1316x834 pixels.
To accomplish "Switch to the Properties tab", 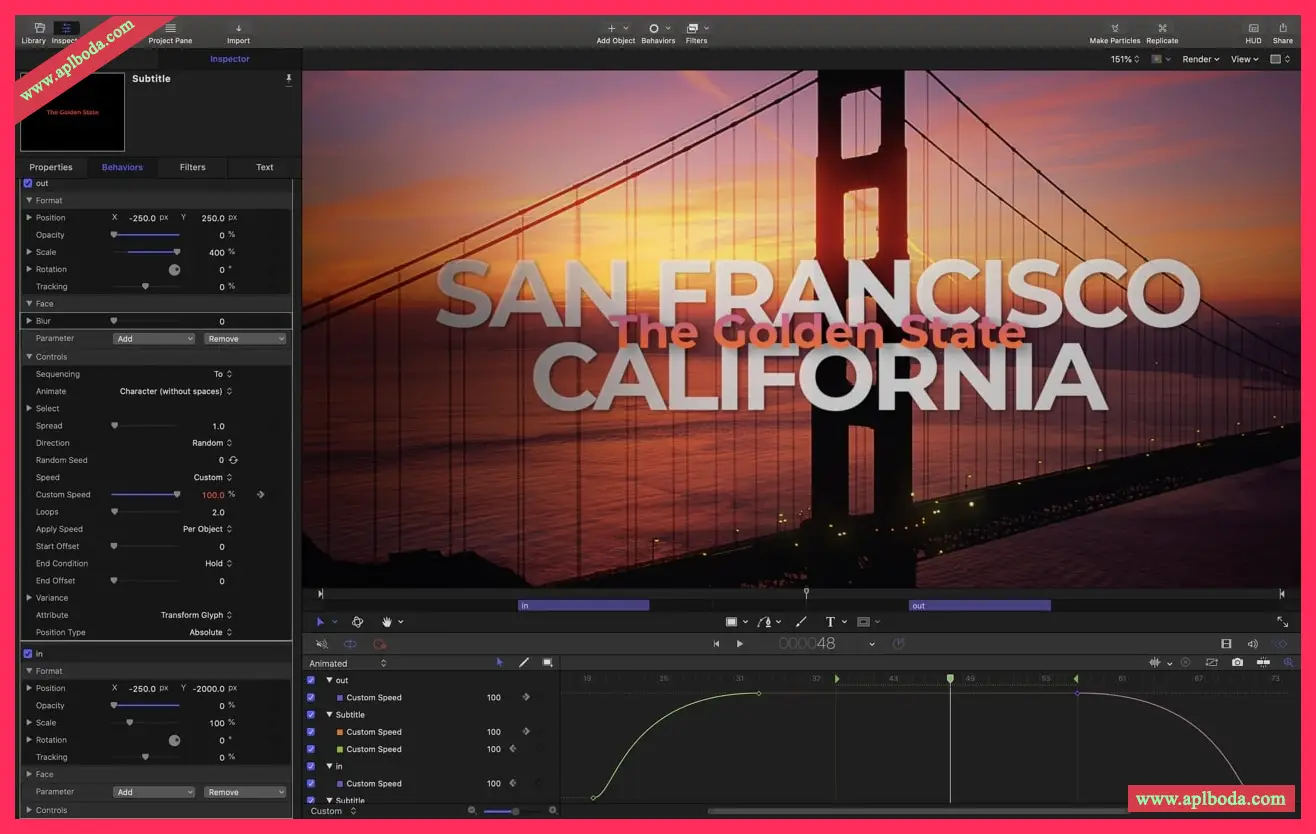I will tap(51, 167).
